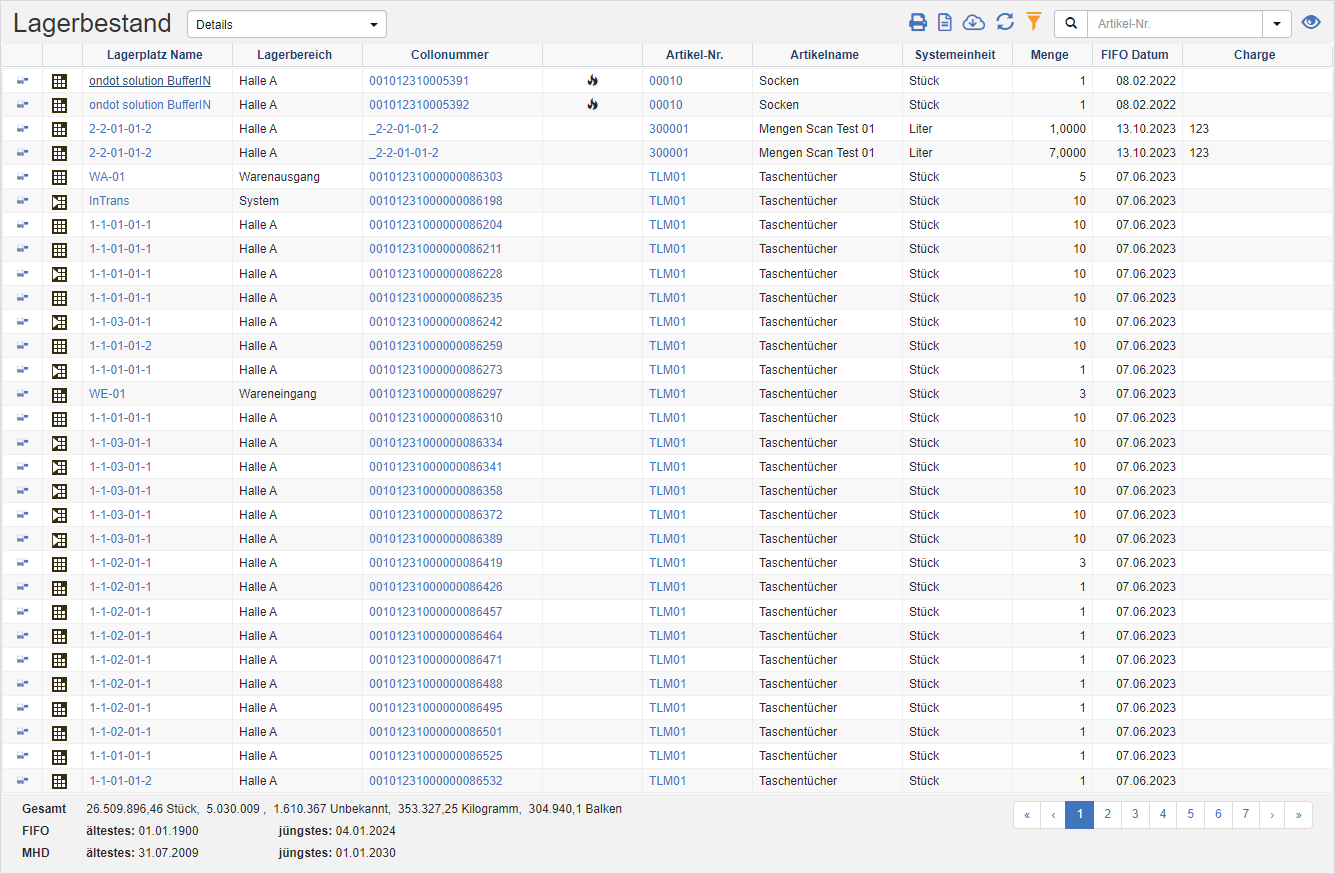Open the orange filter funnel
This screenshot has width=1335, height=874.
[x=1034, y=22]
